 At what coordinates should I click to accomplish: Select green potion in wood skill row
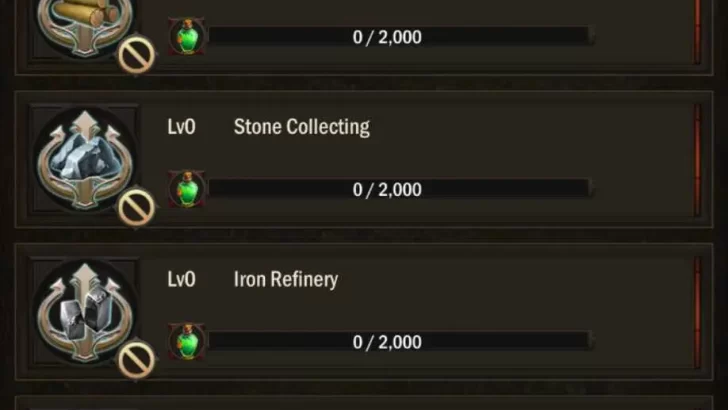pyautogui.click(x=187, y=37)
